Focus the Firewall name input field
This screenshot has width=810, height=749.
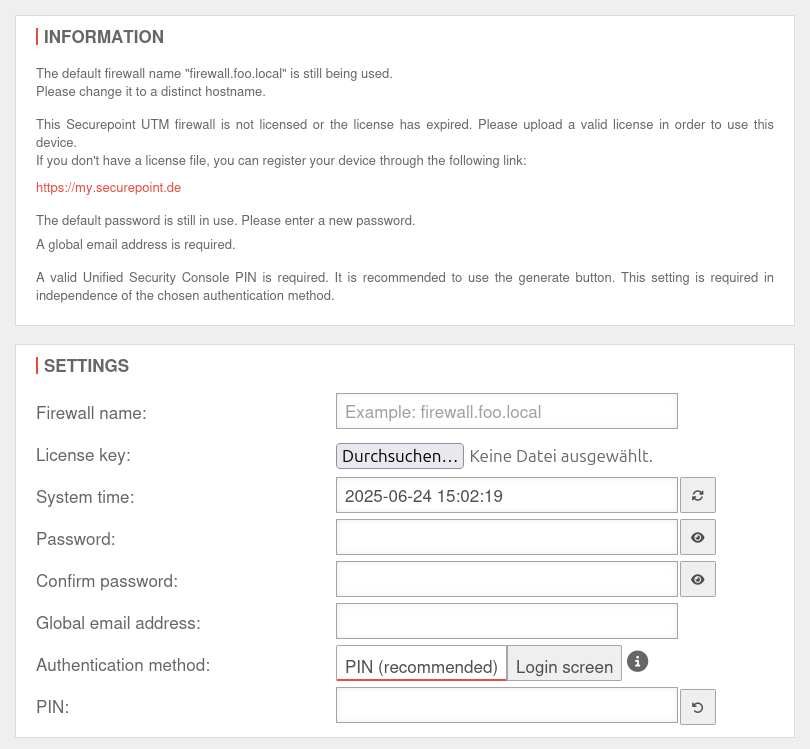(506, 411)
